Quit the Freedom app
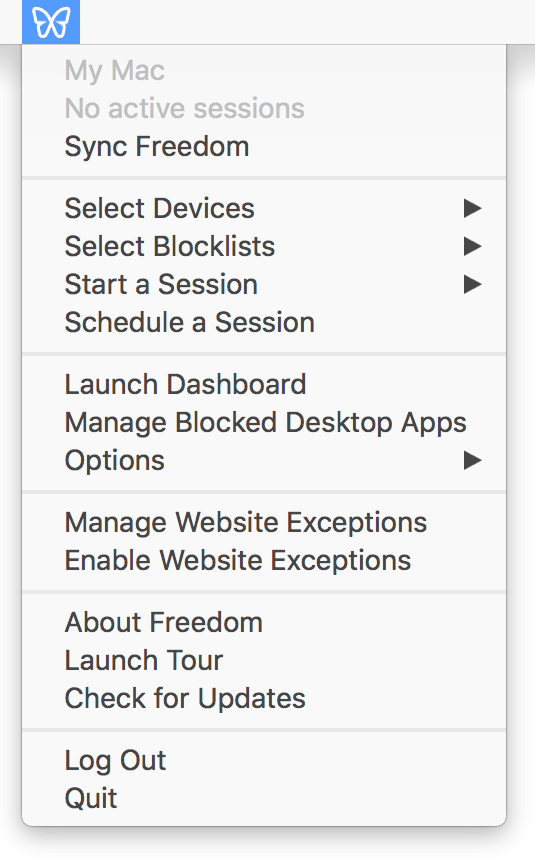This screenshot has width=535, height=860. [x=264, y=799]
